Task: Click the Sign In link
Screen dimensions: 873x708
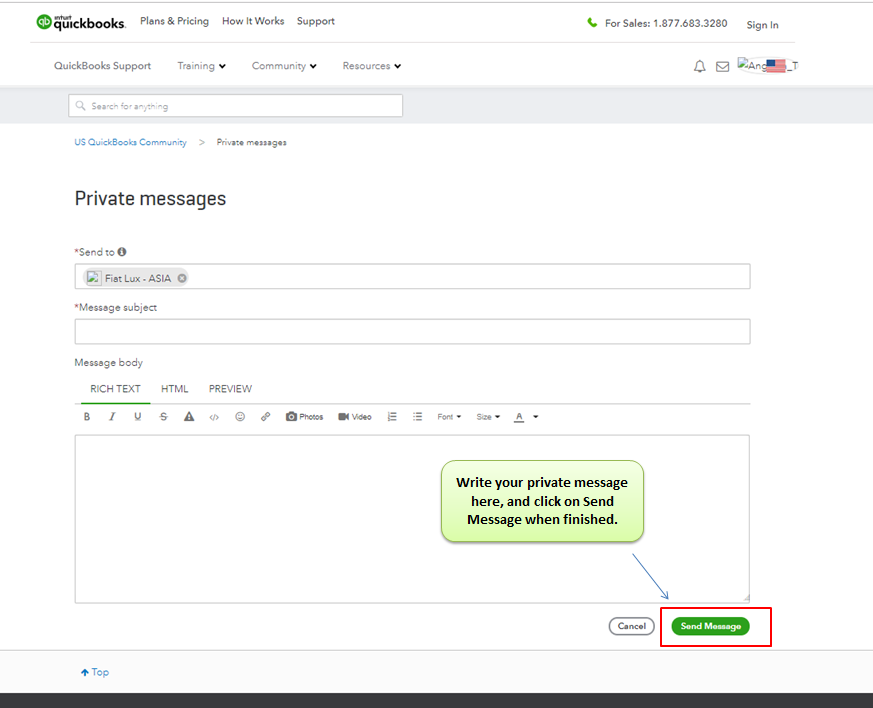Action: 762,25
